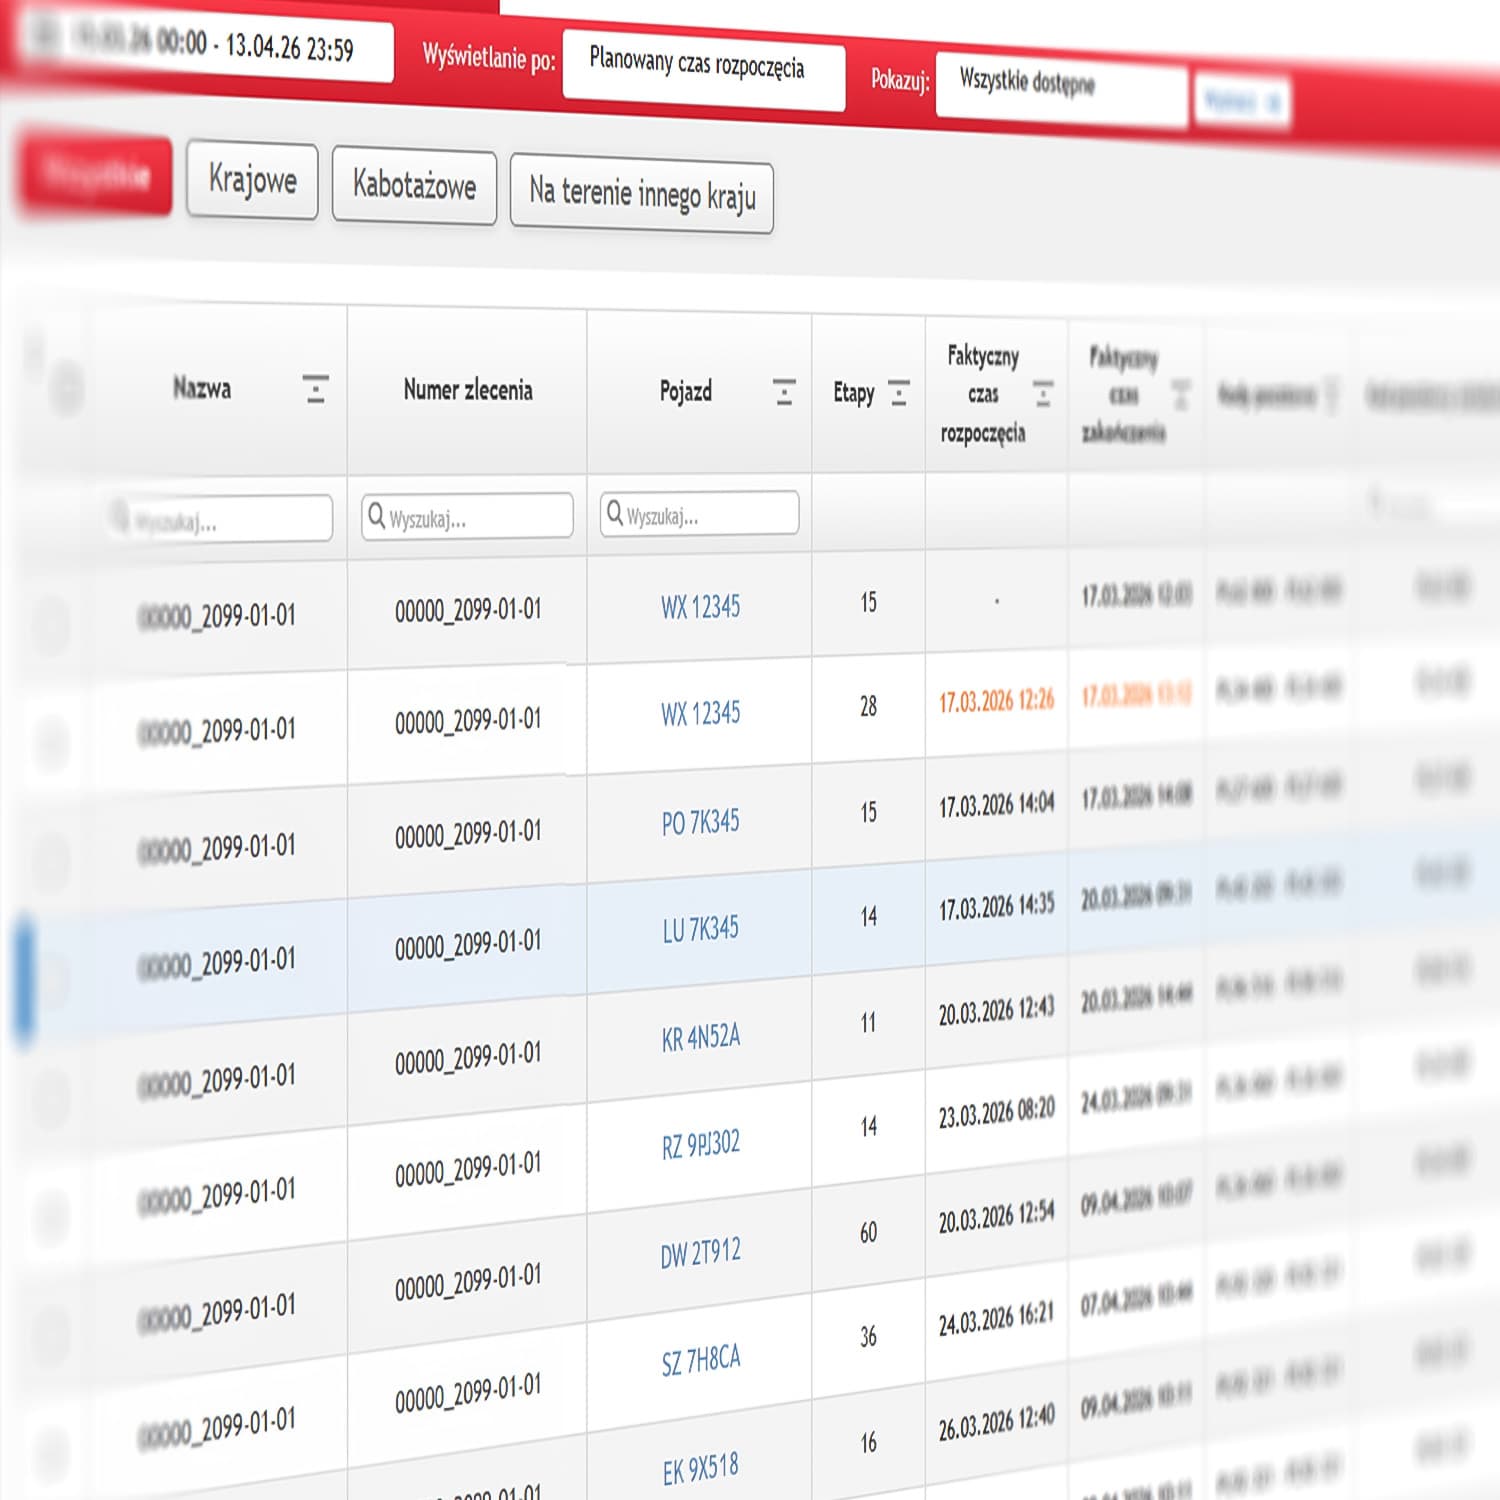Sort by the Numer zlecenia column header

[467, 390]
